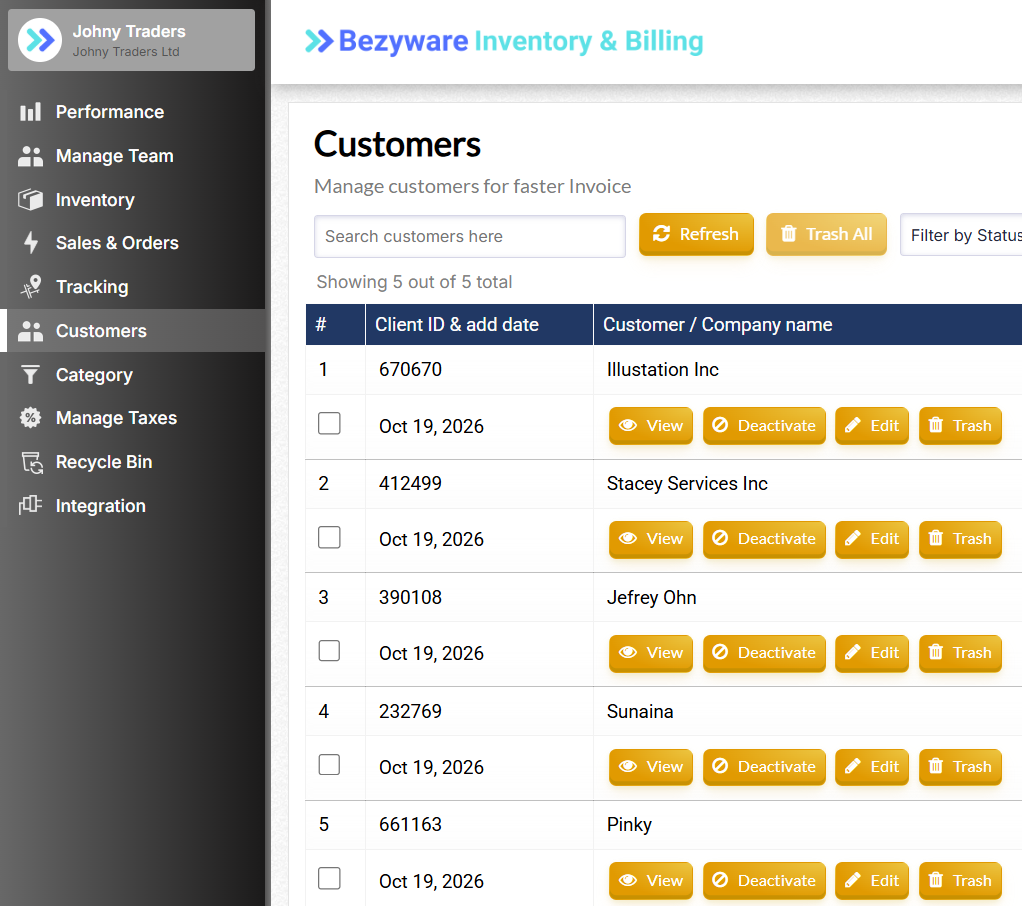Click the Tracking map pin icon
This screenshot has width=1022, height=906.
[31, 287]
